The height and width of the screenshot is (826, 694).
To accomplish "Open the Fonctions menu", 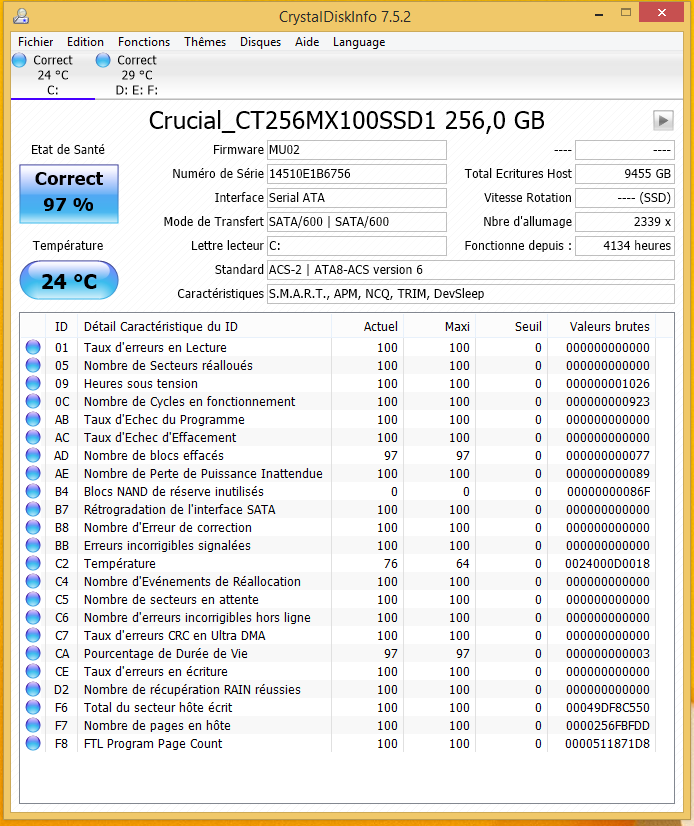I will tap(144, 42).
